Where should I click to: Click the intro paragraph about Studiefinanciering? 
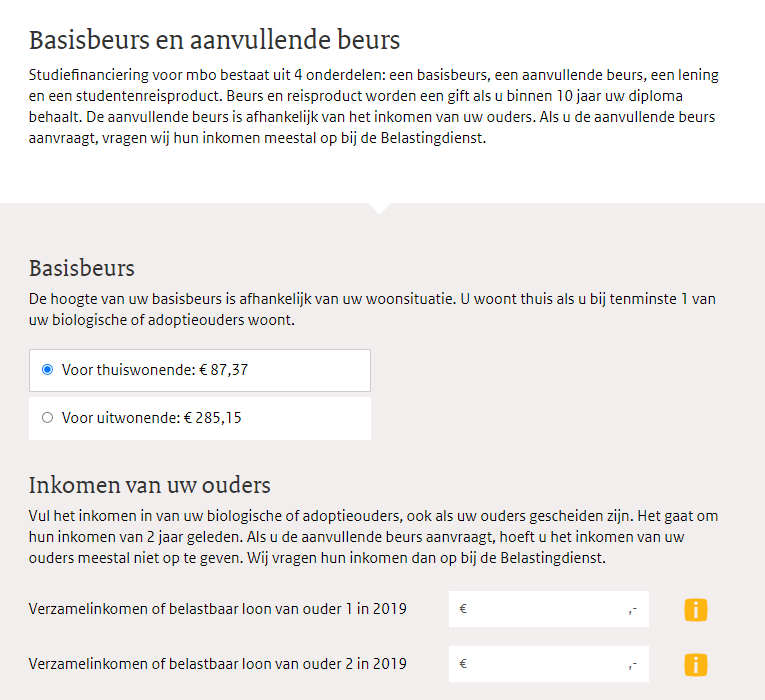[x=374, y=107]
